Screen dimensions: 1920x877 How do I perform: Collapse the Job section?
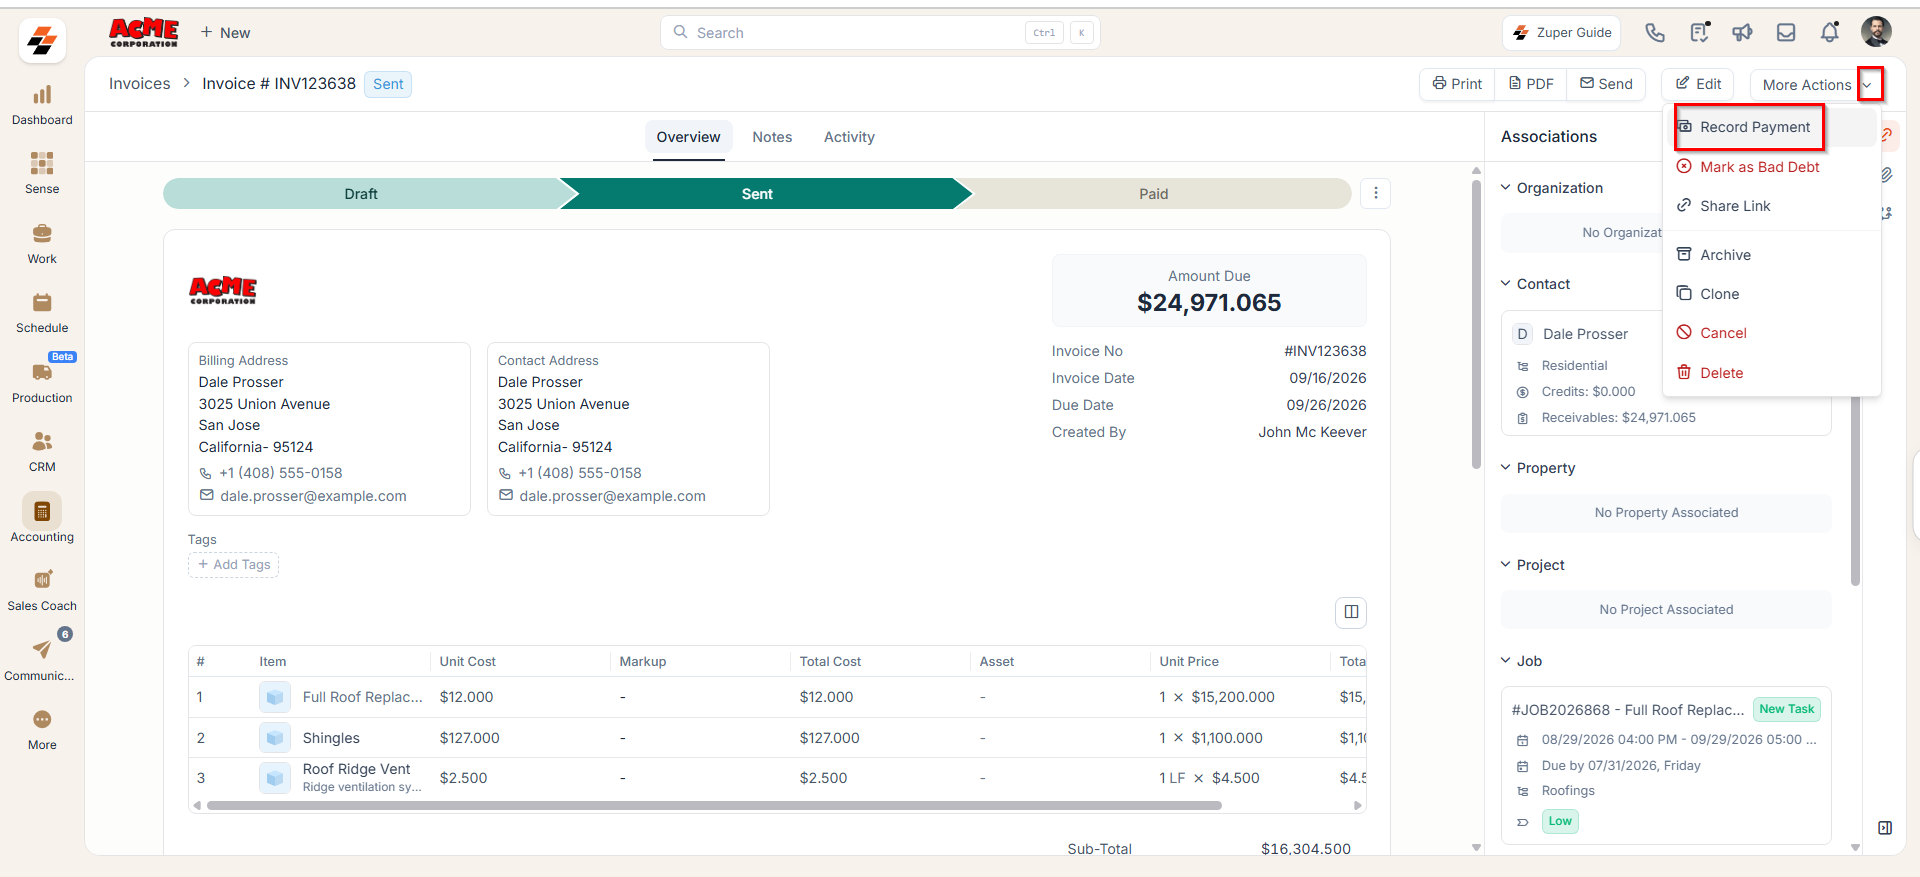(1506, 660)
